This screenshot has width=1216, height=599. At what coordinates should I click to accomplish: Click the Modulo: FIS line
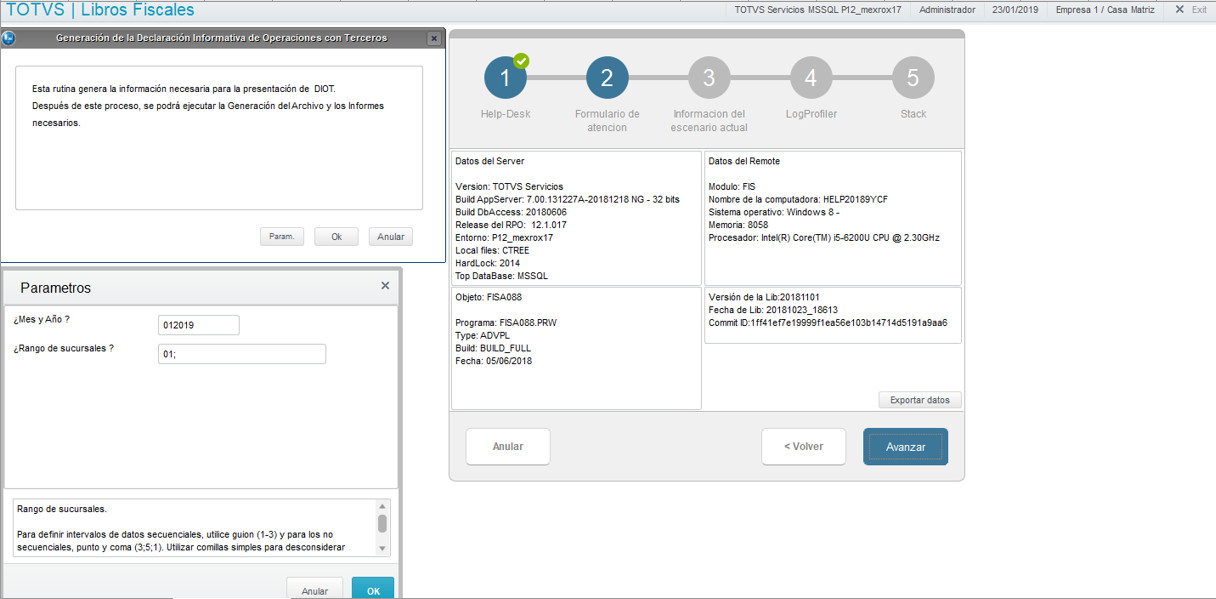click(733, 186)
